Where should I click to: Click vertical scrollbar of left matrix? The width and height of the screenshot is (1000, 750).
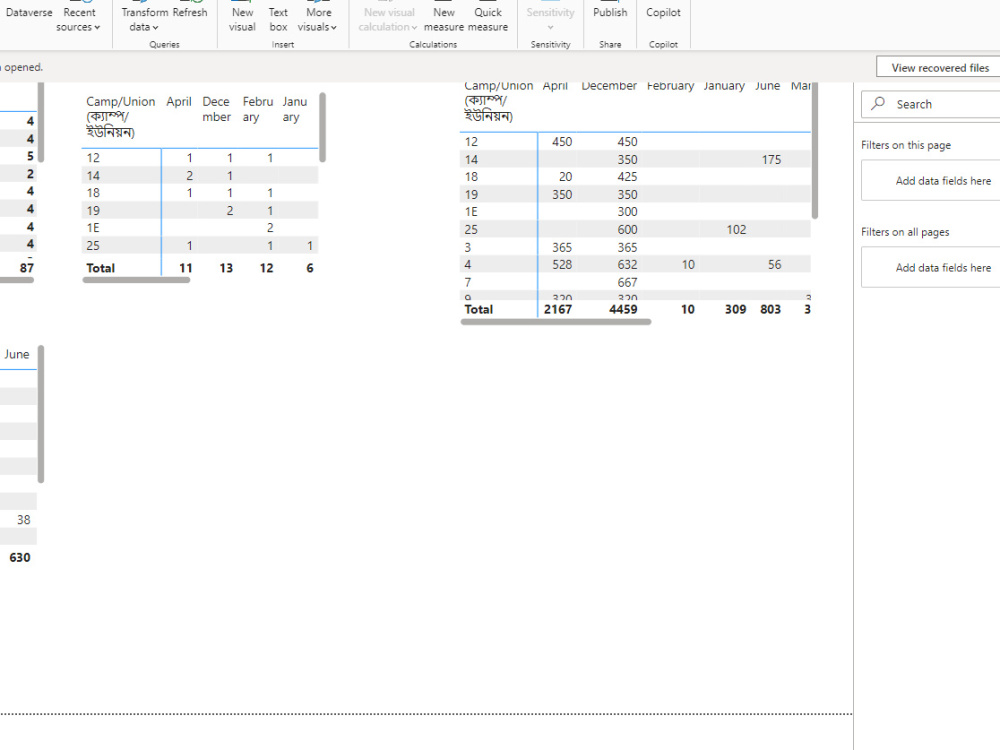coord(322,128)
